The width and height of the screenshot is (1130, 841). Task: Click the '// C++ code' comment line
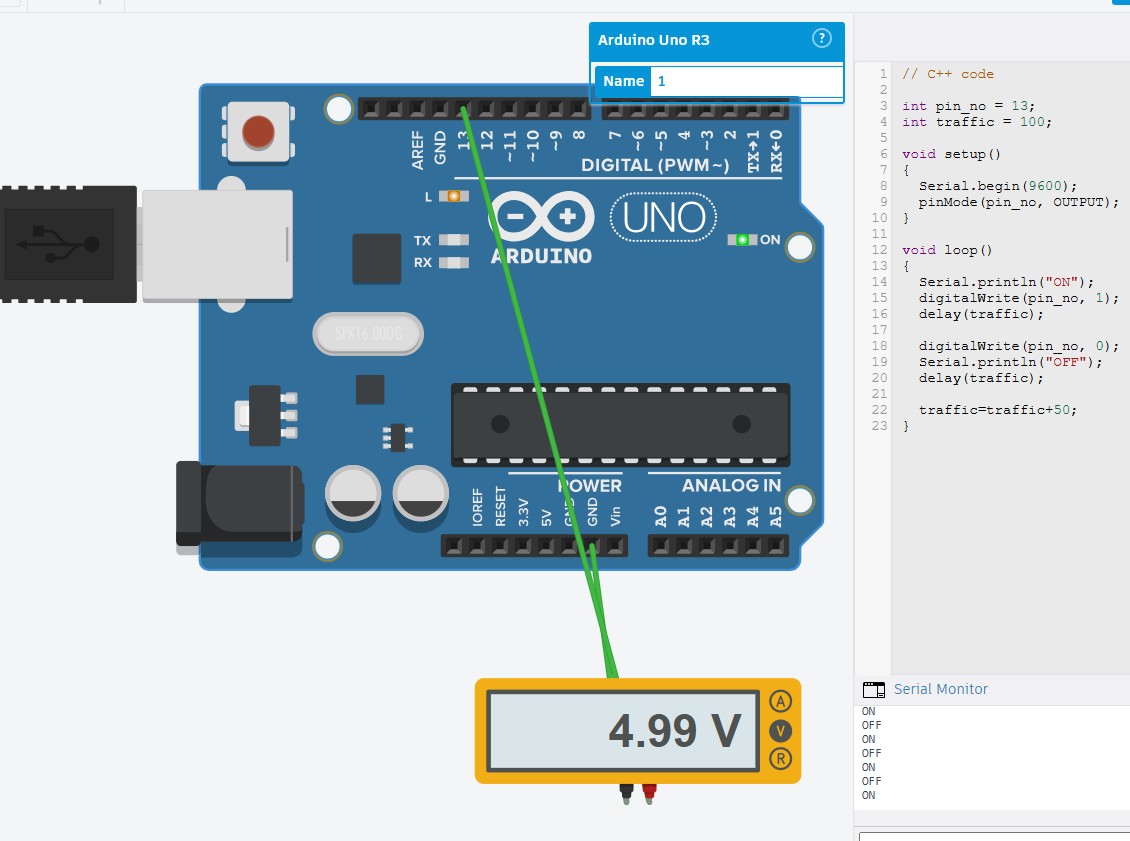pos(948,74)
